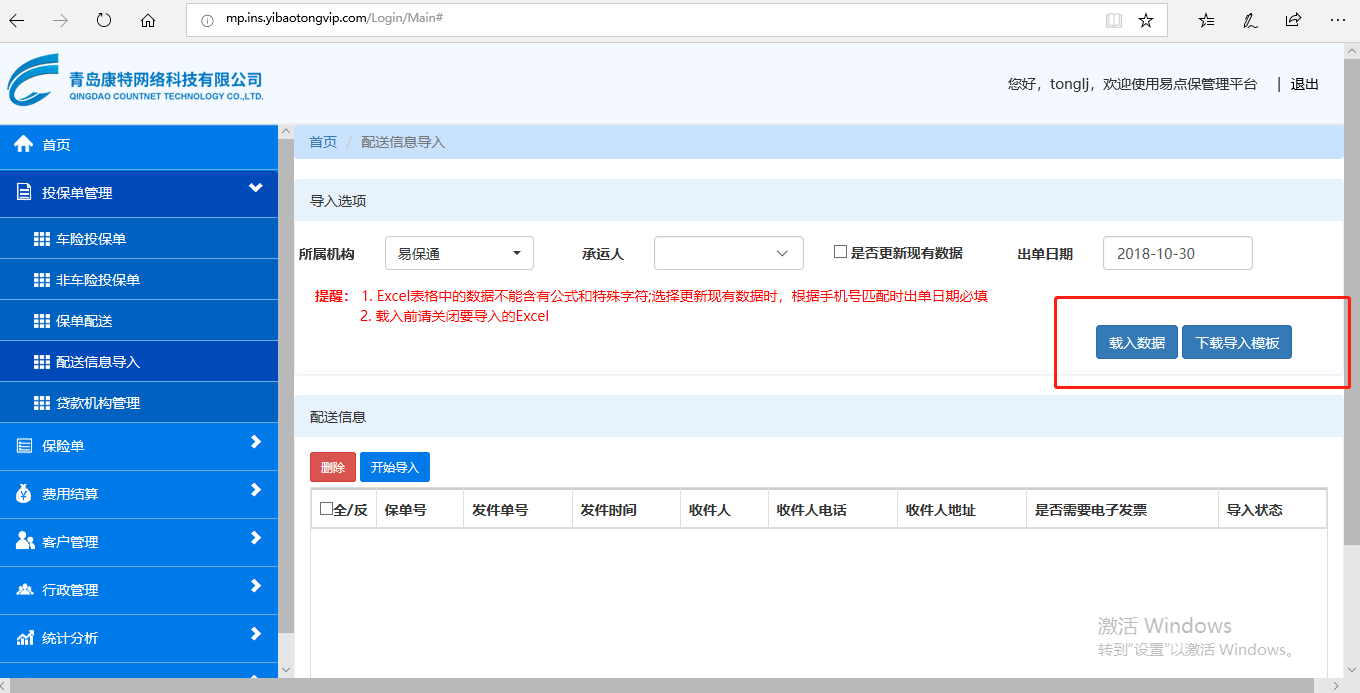Click the 统计分析 bar chart icon
1360x693 pixels.
point(24,638)
